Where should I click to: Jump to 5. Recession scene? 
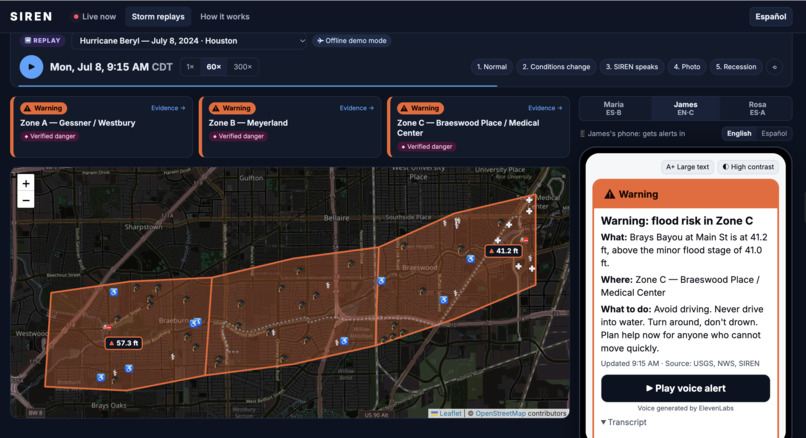point(736,67)
